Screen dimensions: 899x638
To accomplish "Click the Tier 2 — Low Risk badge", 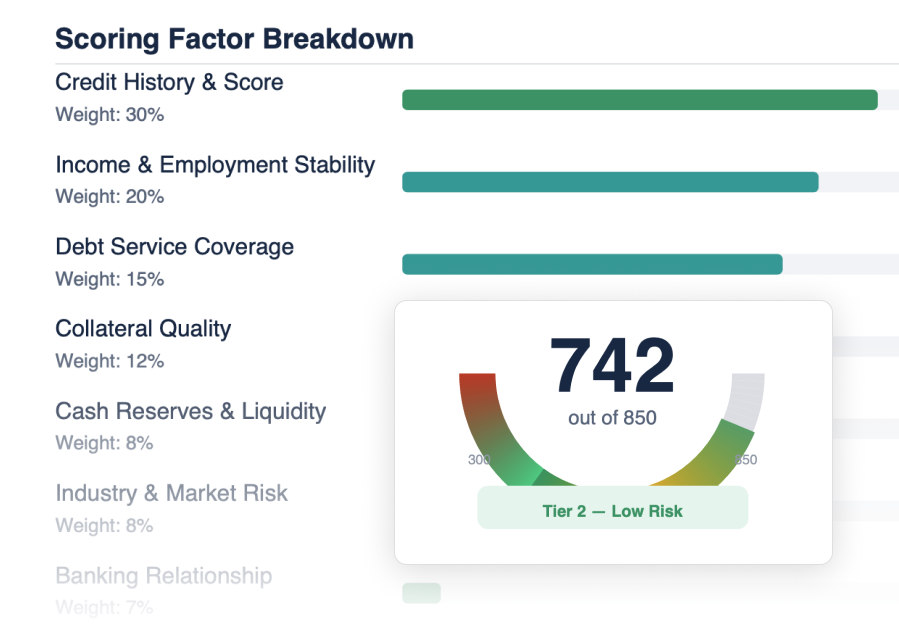I will point(612,509).
